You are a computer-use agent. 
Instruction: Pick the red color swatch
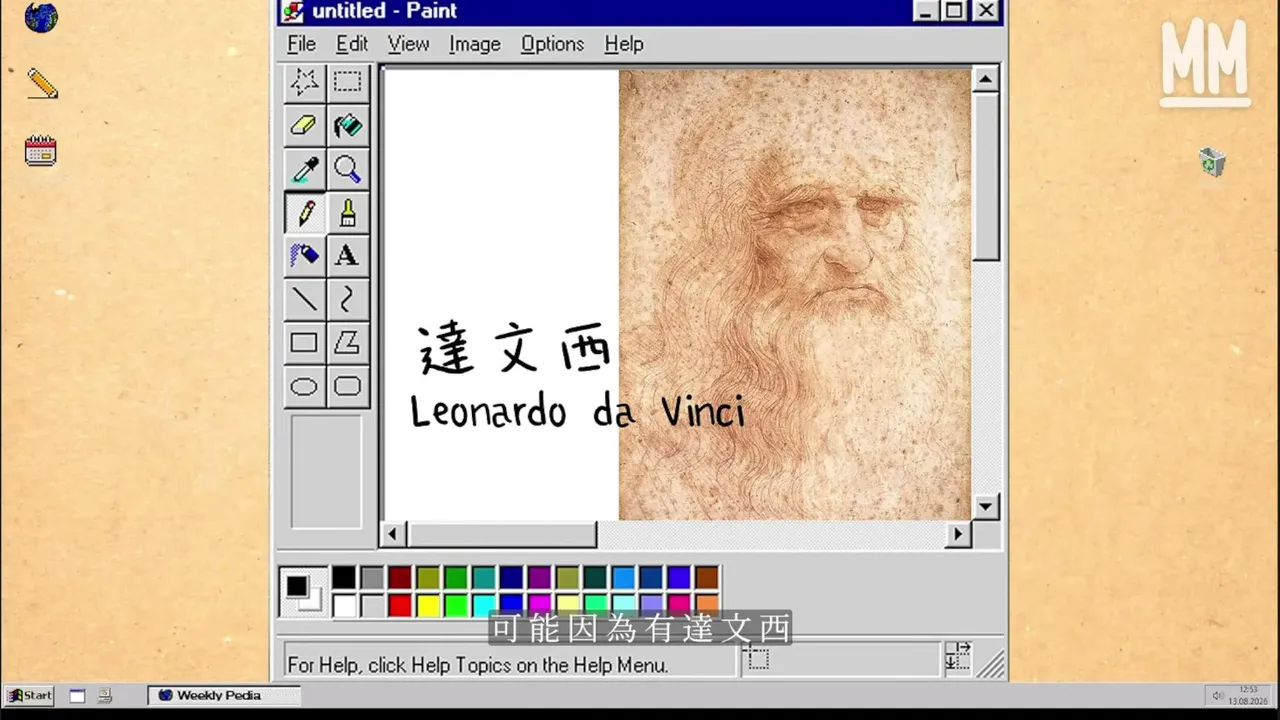[400, 604]
